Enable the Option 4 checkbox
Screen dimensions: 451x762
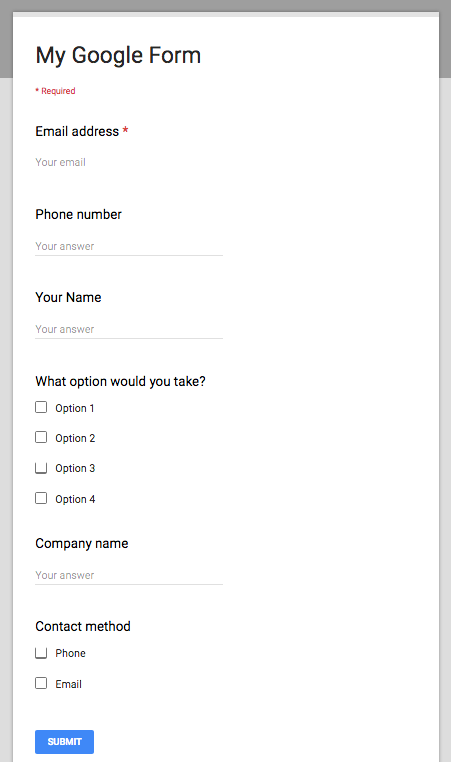(x=41, y=498)
